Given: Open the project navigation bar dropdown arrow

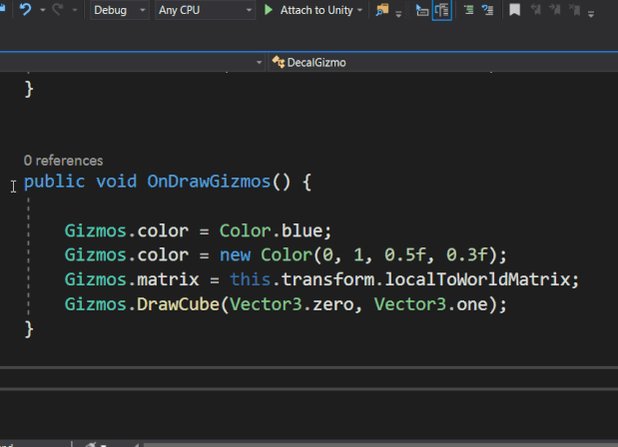Looking at the screenshot, I should point(259,62).
